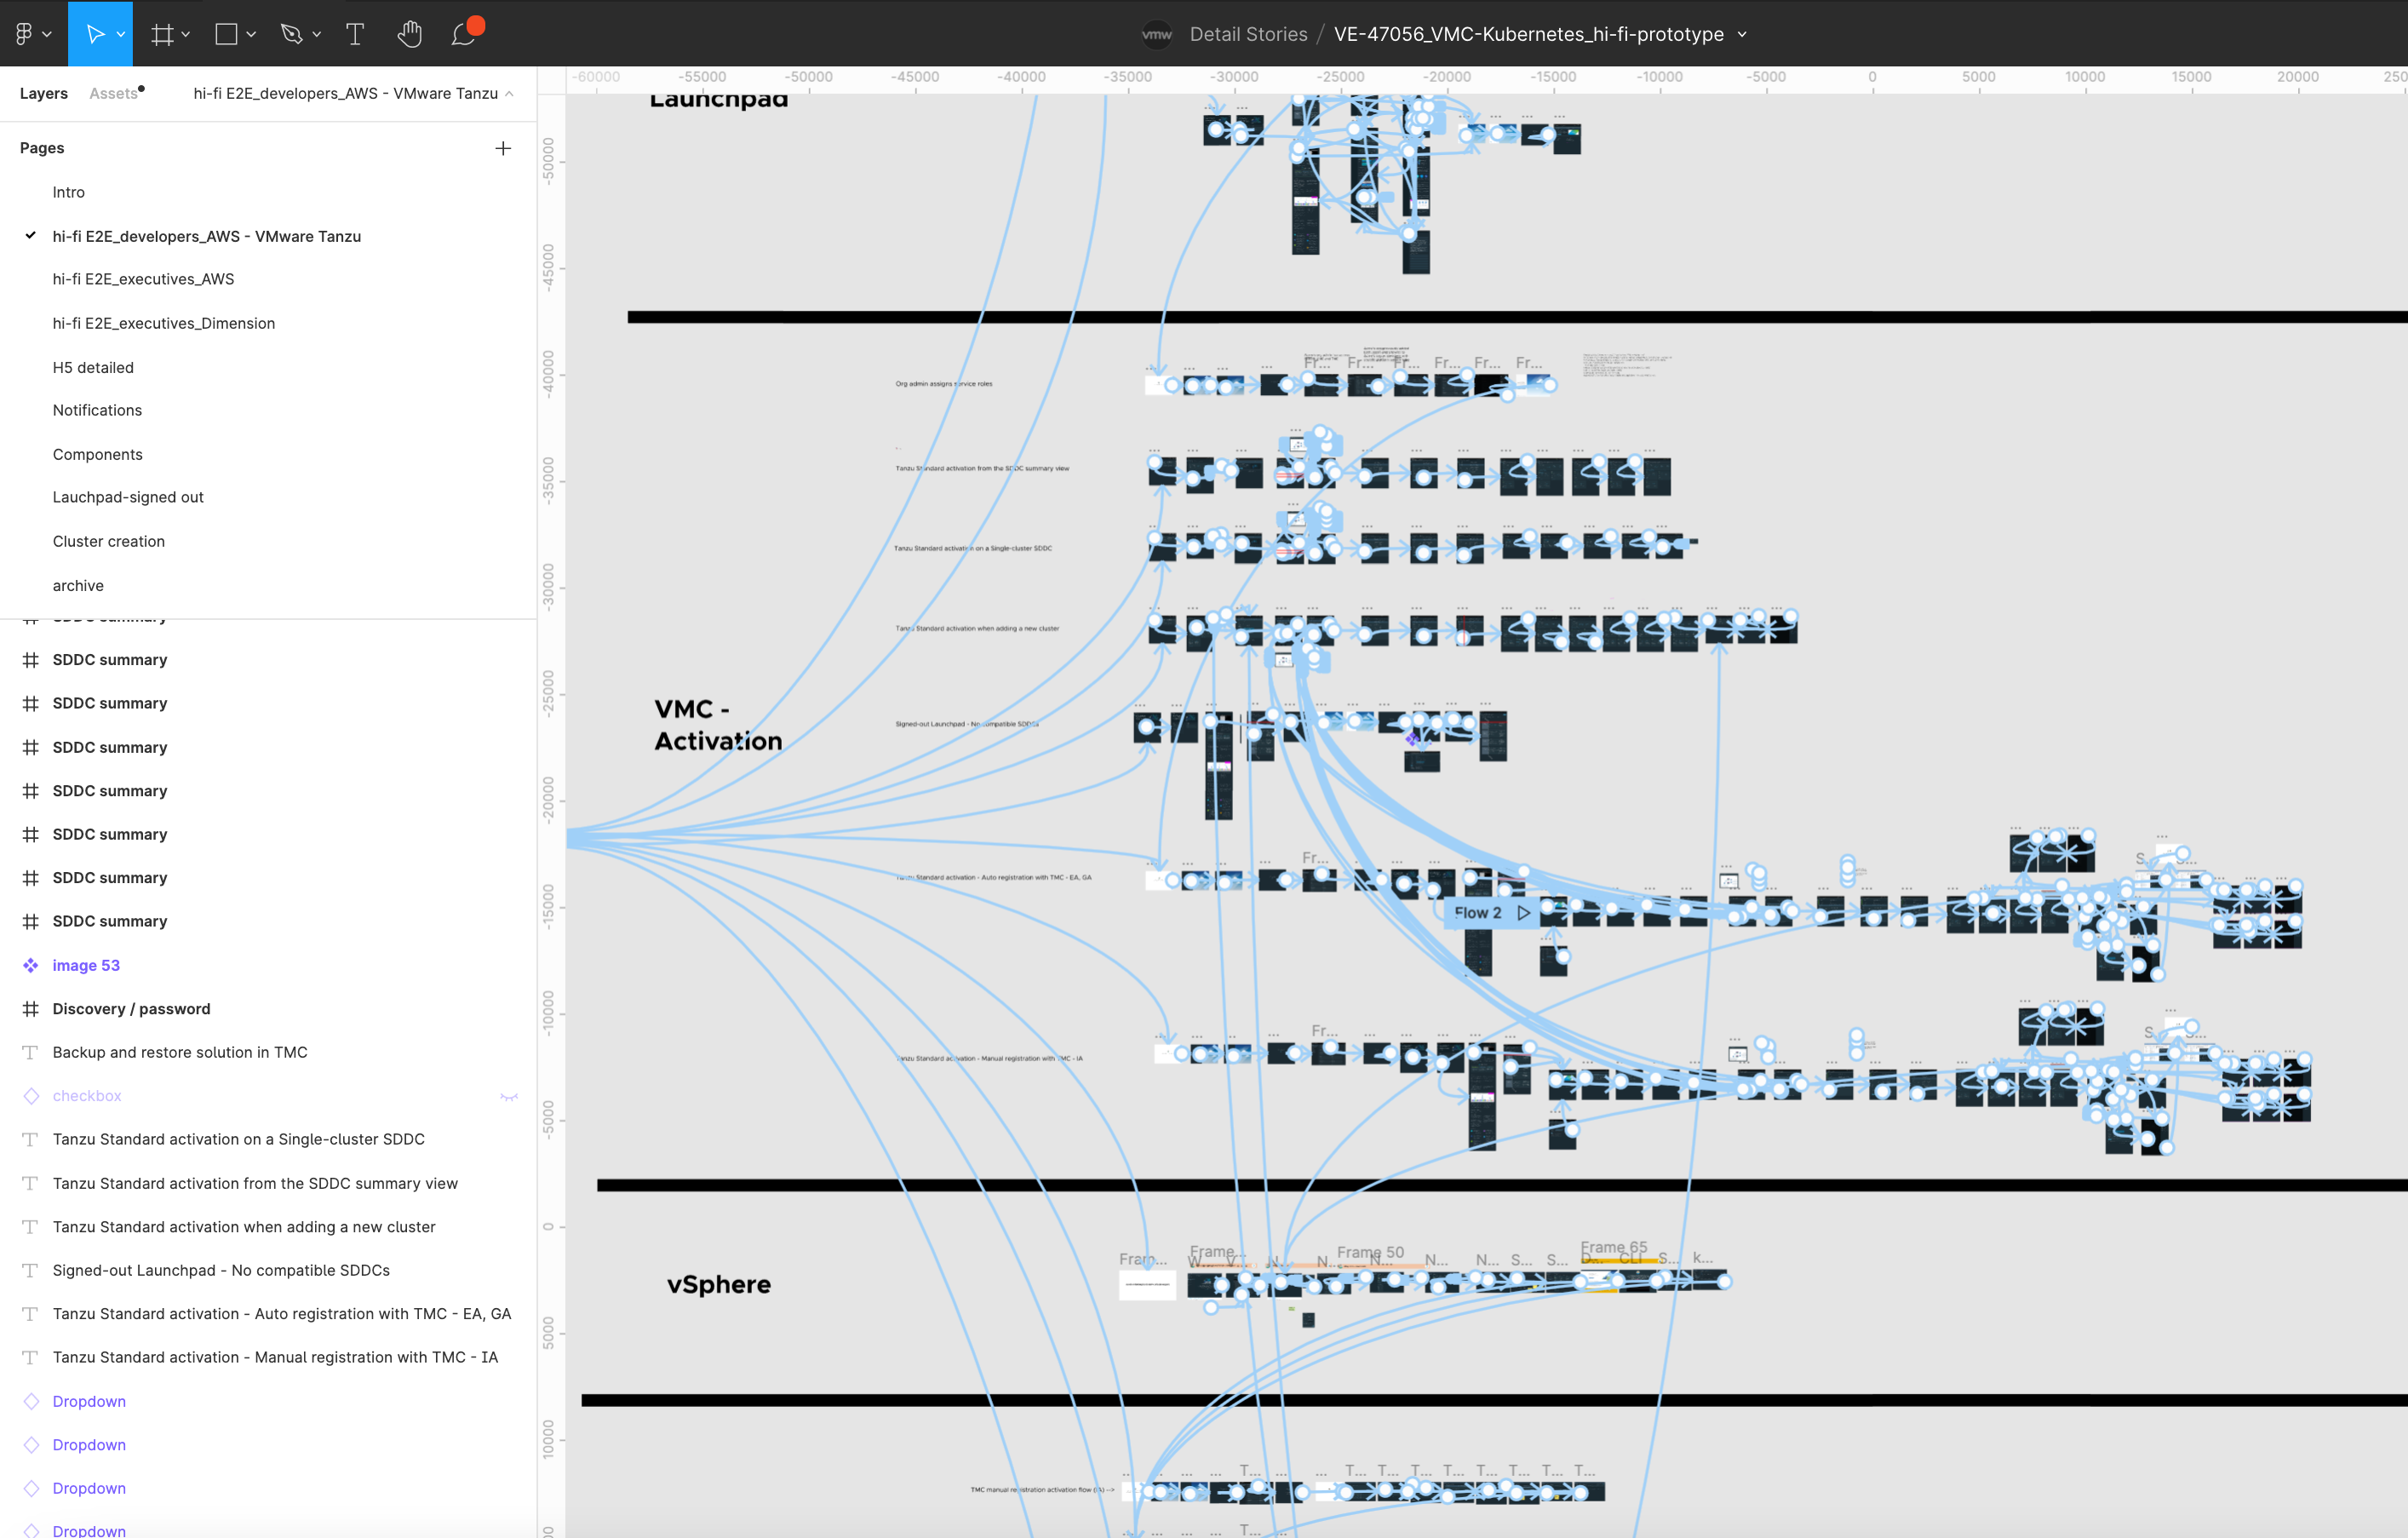2408x1538 pixels.
Task: Select the Hand tool
Action: tap(410, 33)
